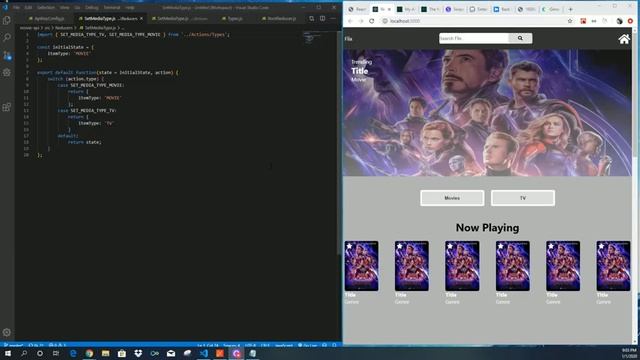Open the Search view in VS Code sidebar
The height and width of the screenshot is (360, 640).
7,38
